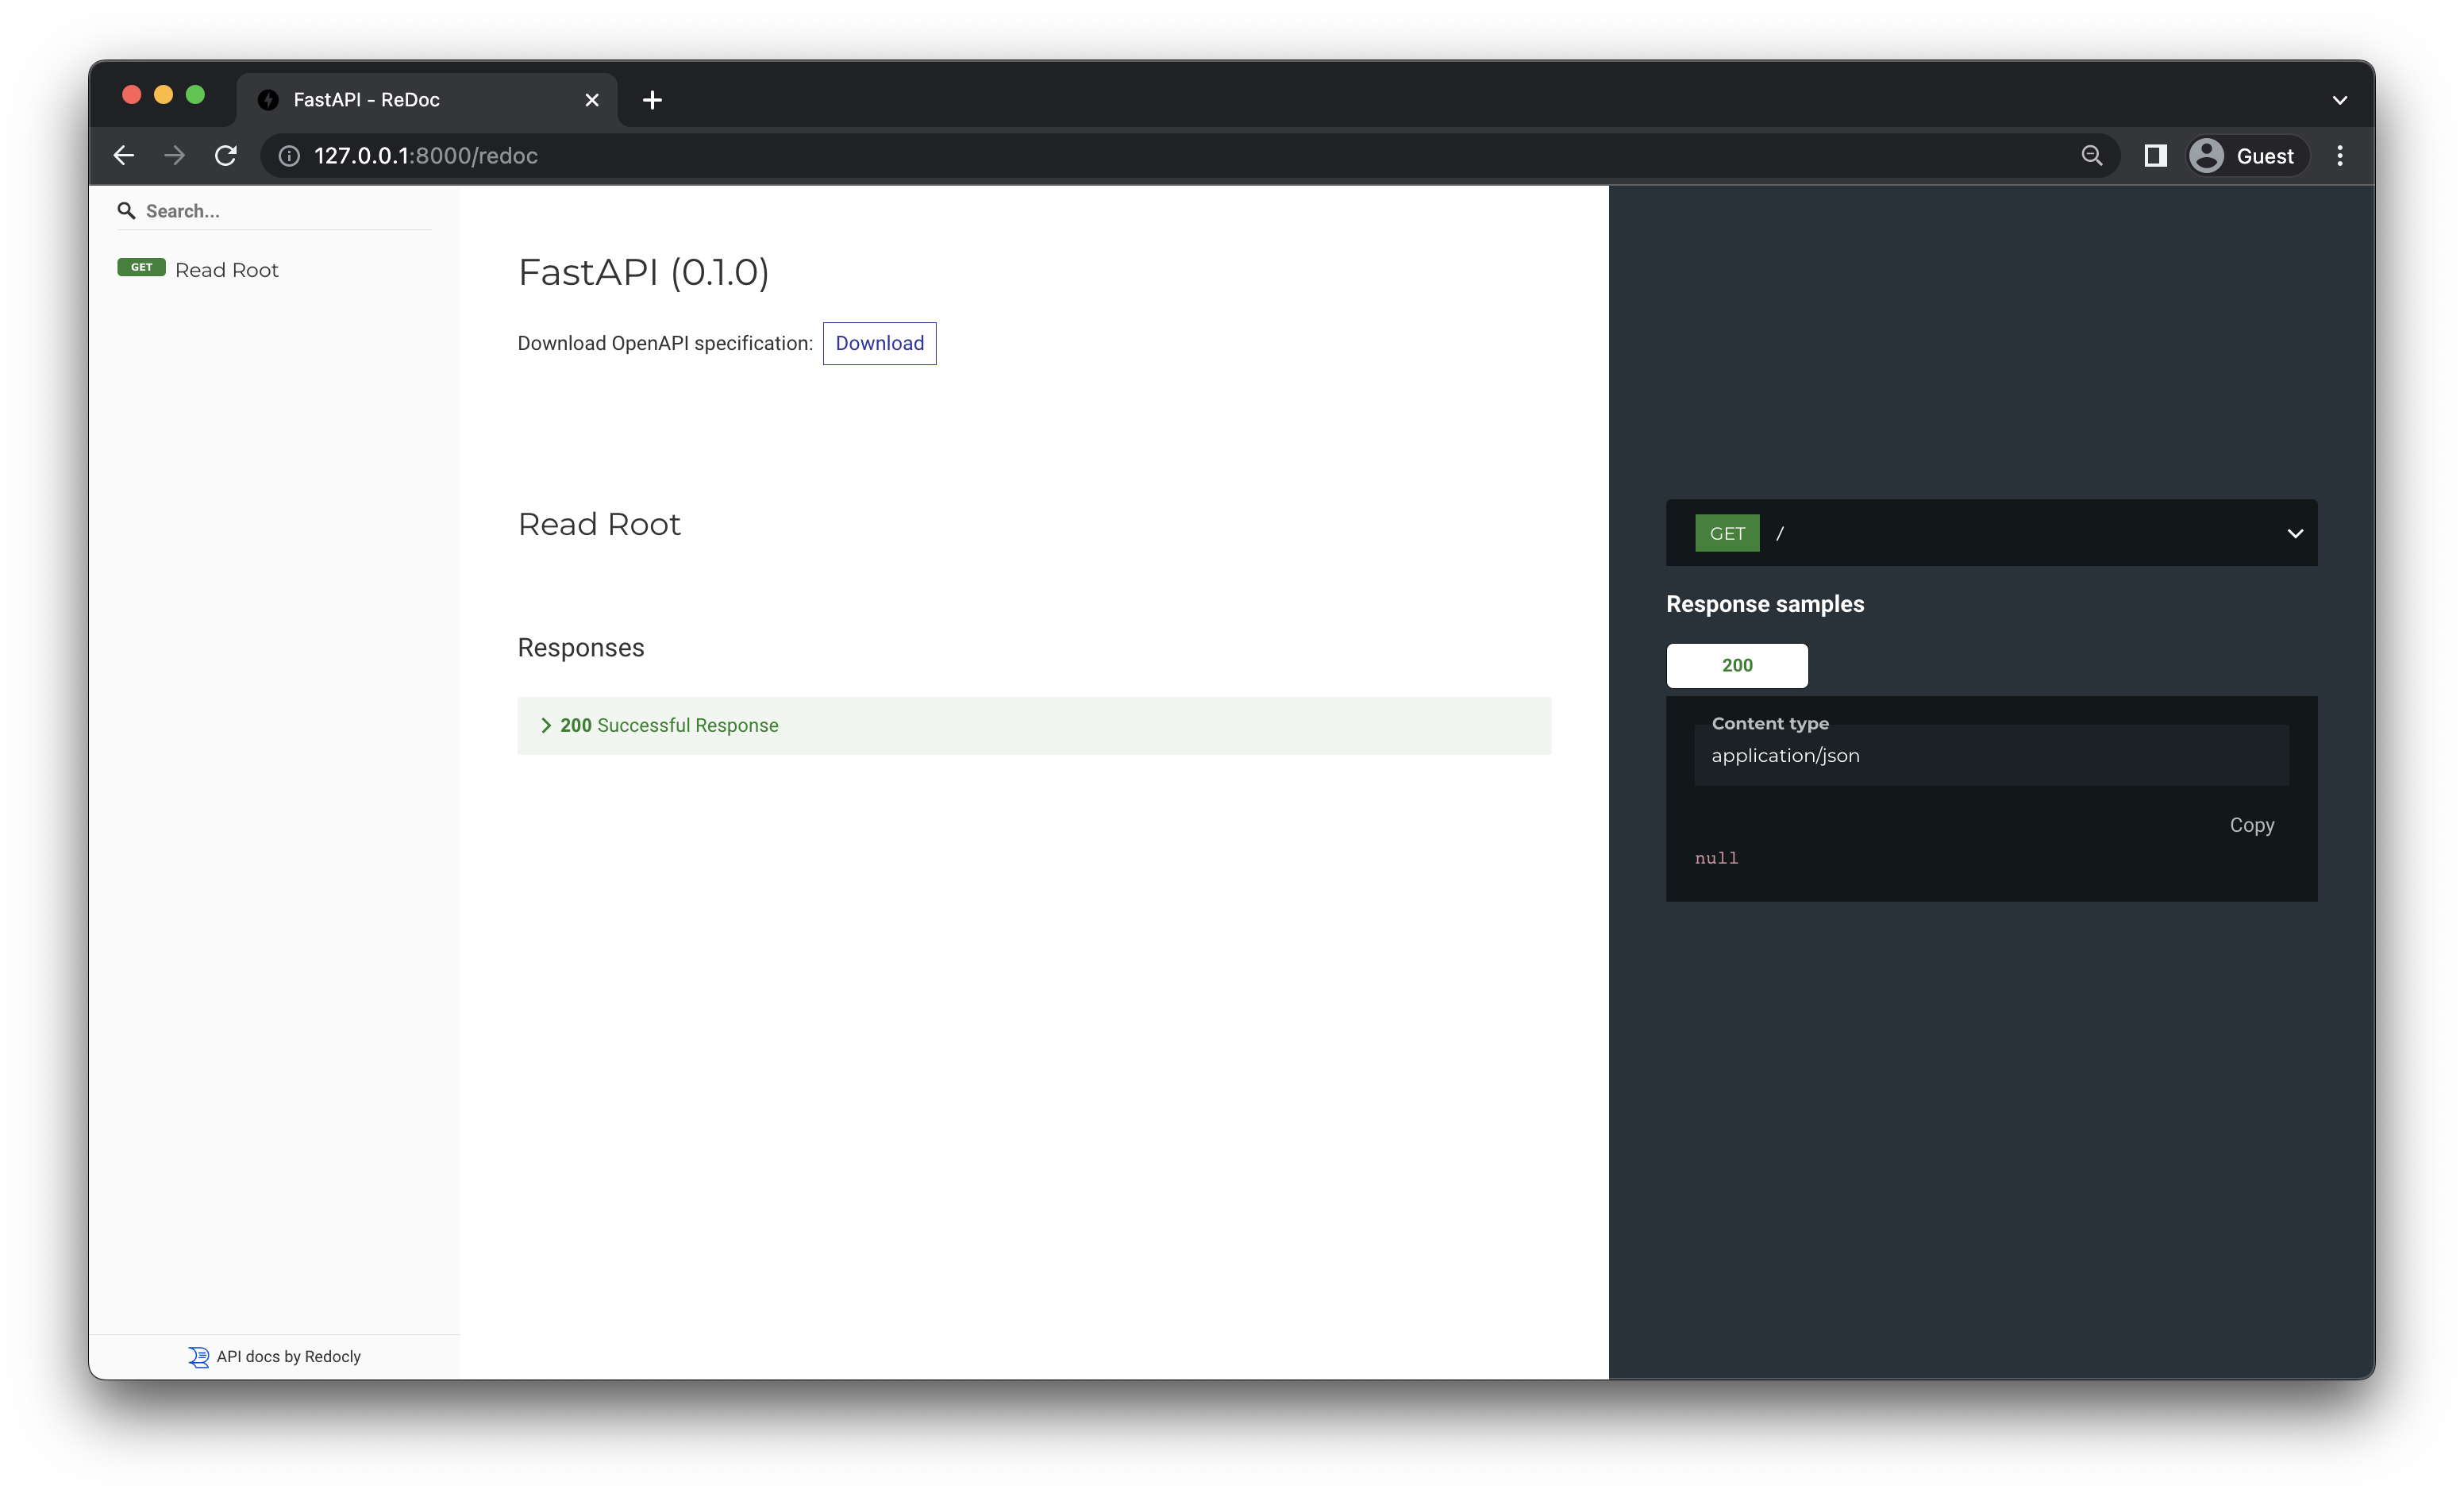The image size is (2464, 1497).
Task: Click the Redocly logo near API docs link
Action: (x=198, y=1356)
